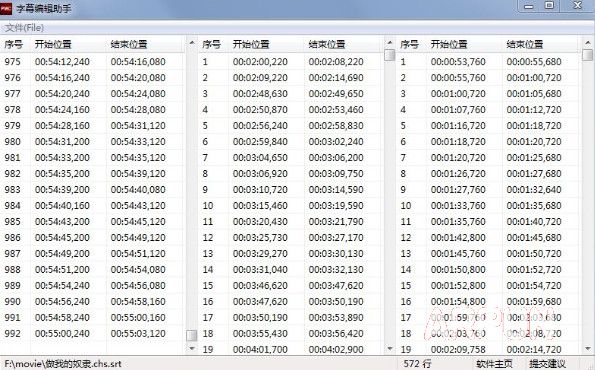
Task: Select start time 00:54:35,200
Action: 62,173
